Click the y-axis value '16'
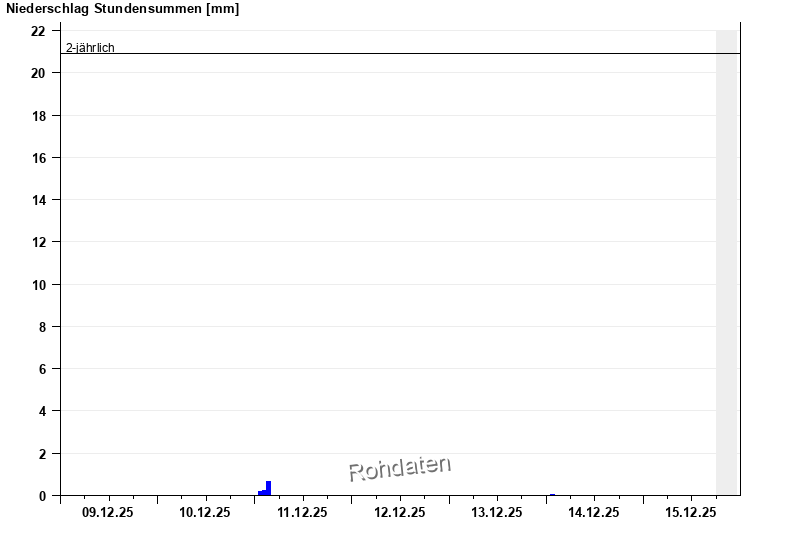 [38, 158]
